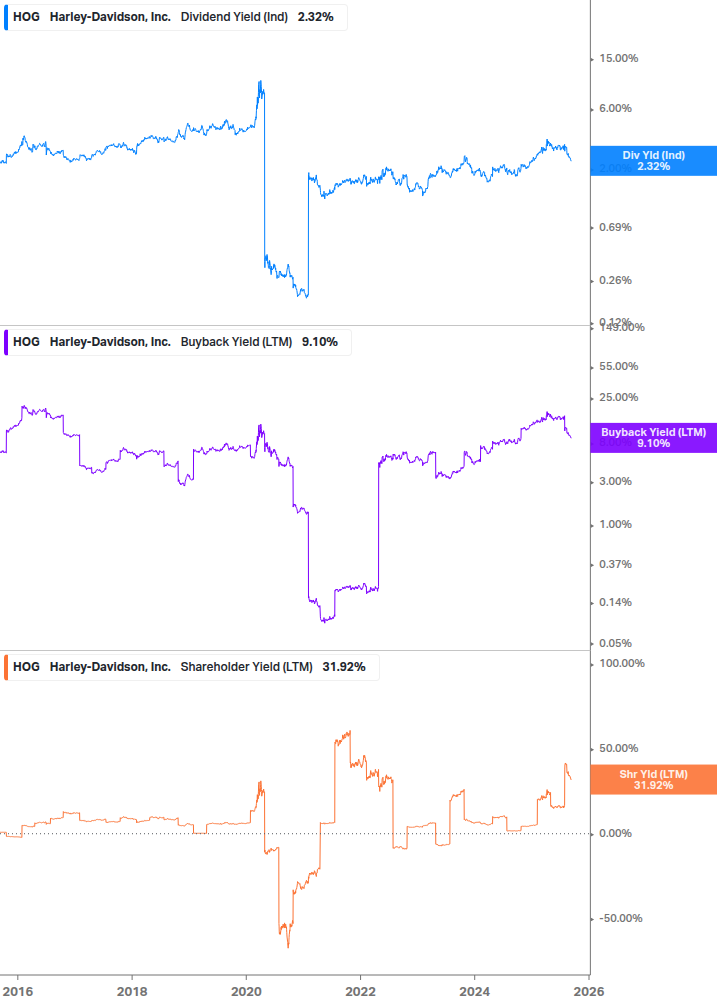Viewport: 717px width, 1005px height.
Task: Click the HOG ticker in the Dividend Yield legend
Action: [26, 16]
